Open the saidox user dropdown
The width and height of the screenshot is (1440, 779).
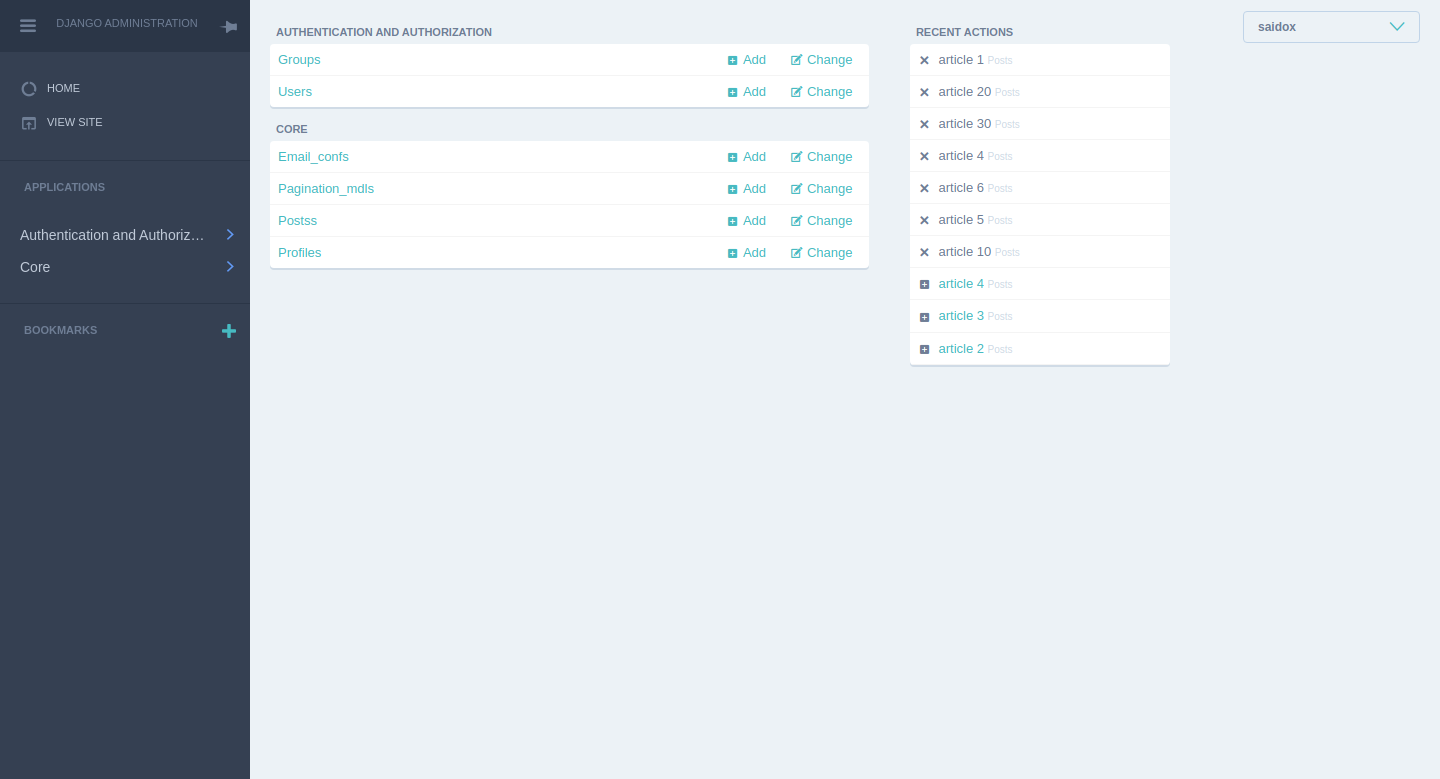coord(1330,27)
